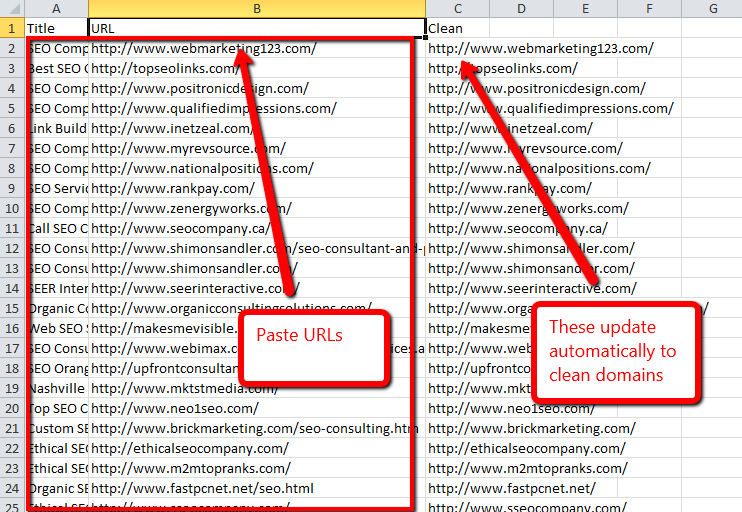Click title cell 'Top SEO C' in row 20
Image resolution: width=742 pixels, height=512 pixels.
(x=56, y=408)
